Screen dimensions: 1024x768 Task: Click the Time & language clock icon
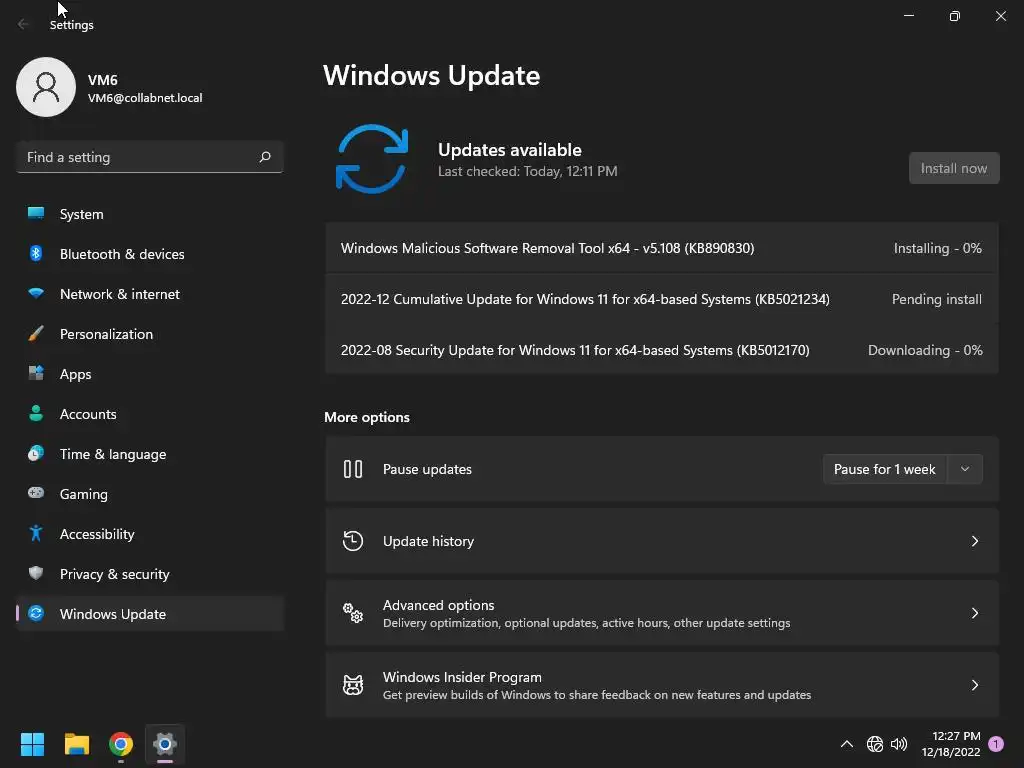click(36, 453)
